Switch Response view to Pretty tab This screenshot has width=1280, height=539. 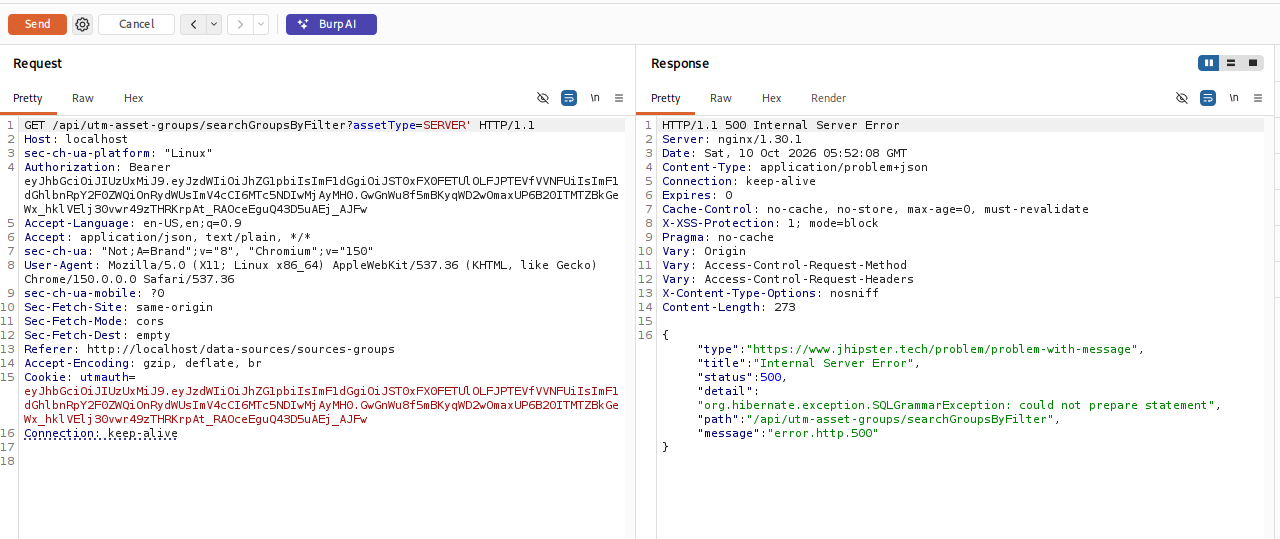[x=666, y=98]
